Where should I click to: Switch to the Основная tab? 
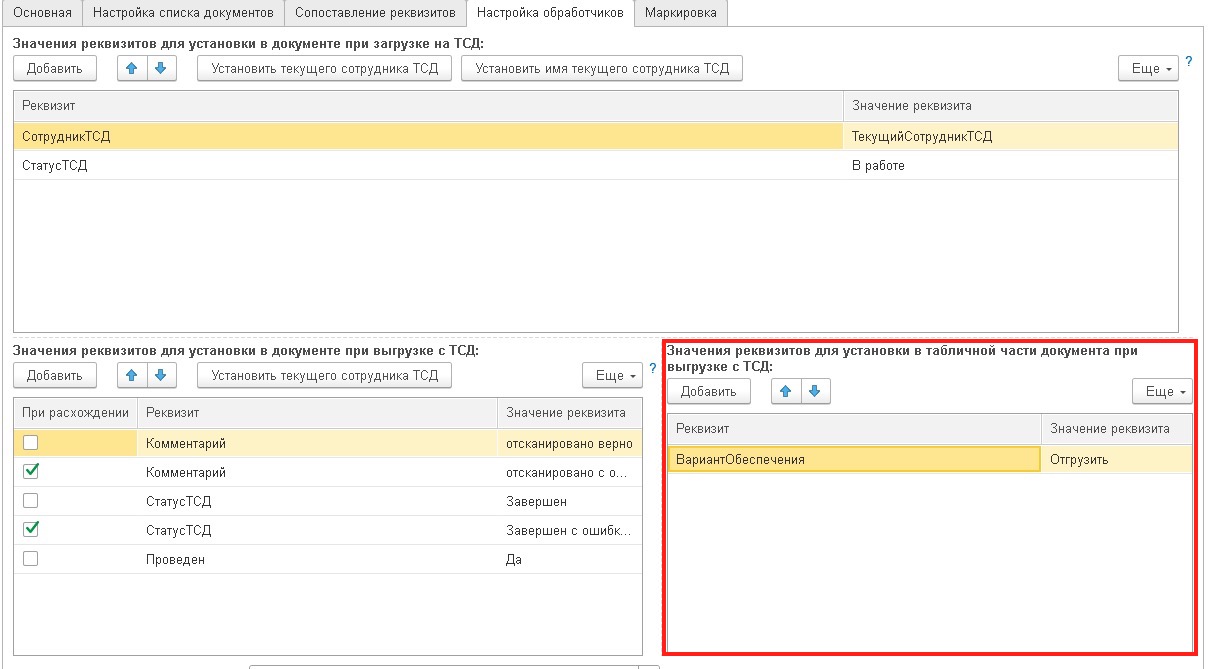click(x=43, y=12)
